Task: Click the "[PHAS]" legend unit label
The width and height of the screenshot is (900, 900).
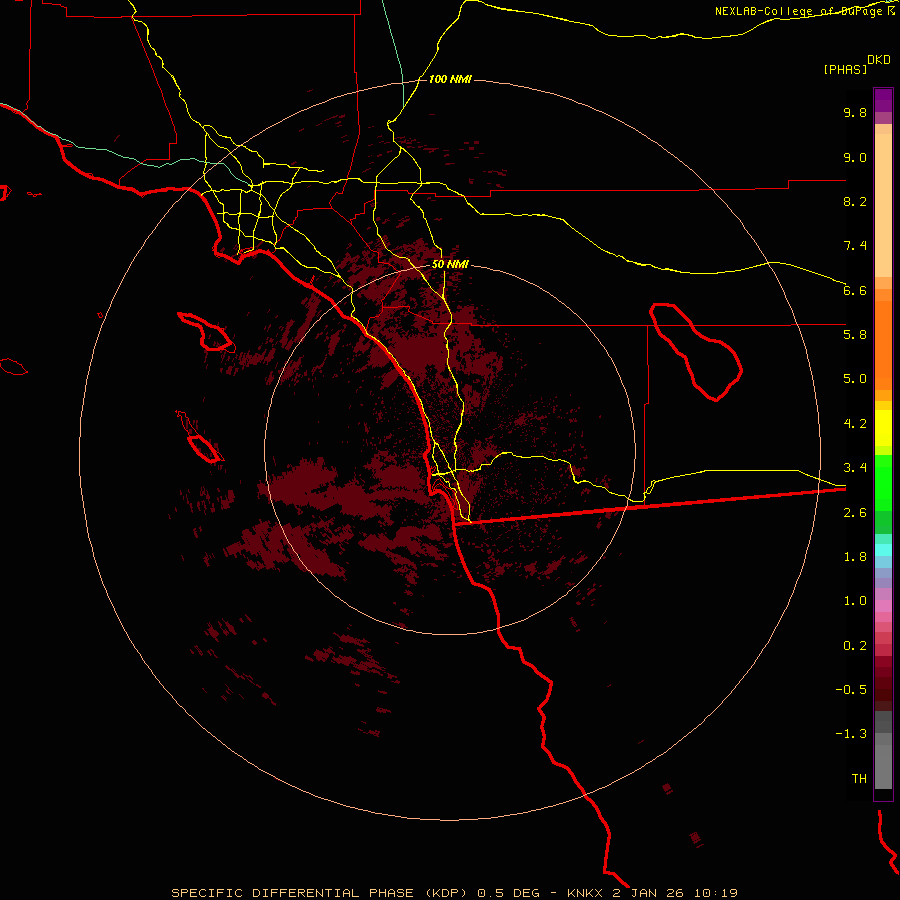Action: tap(845, 70)
